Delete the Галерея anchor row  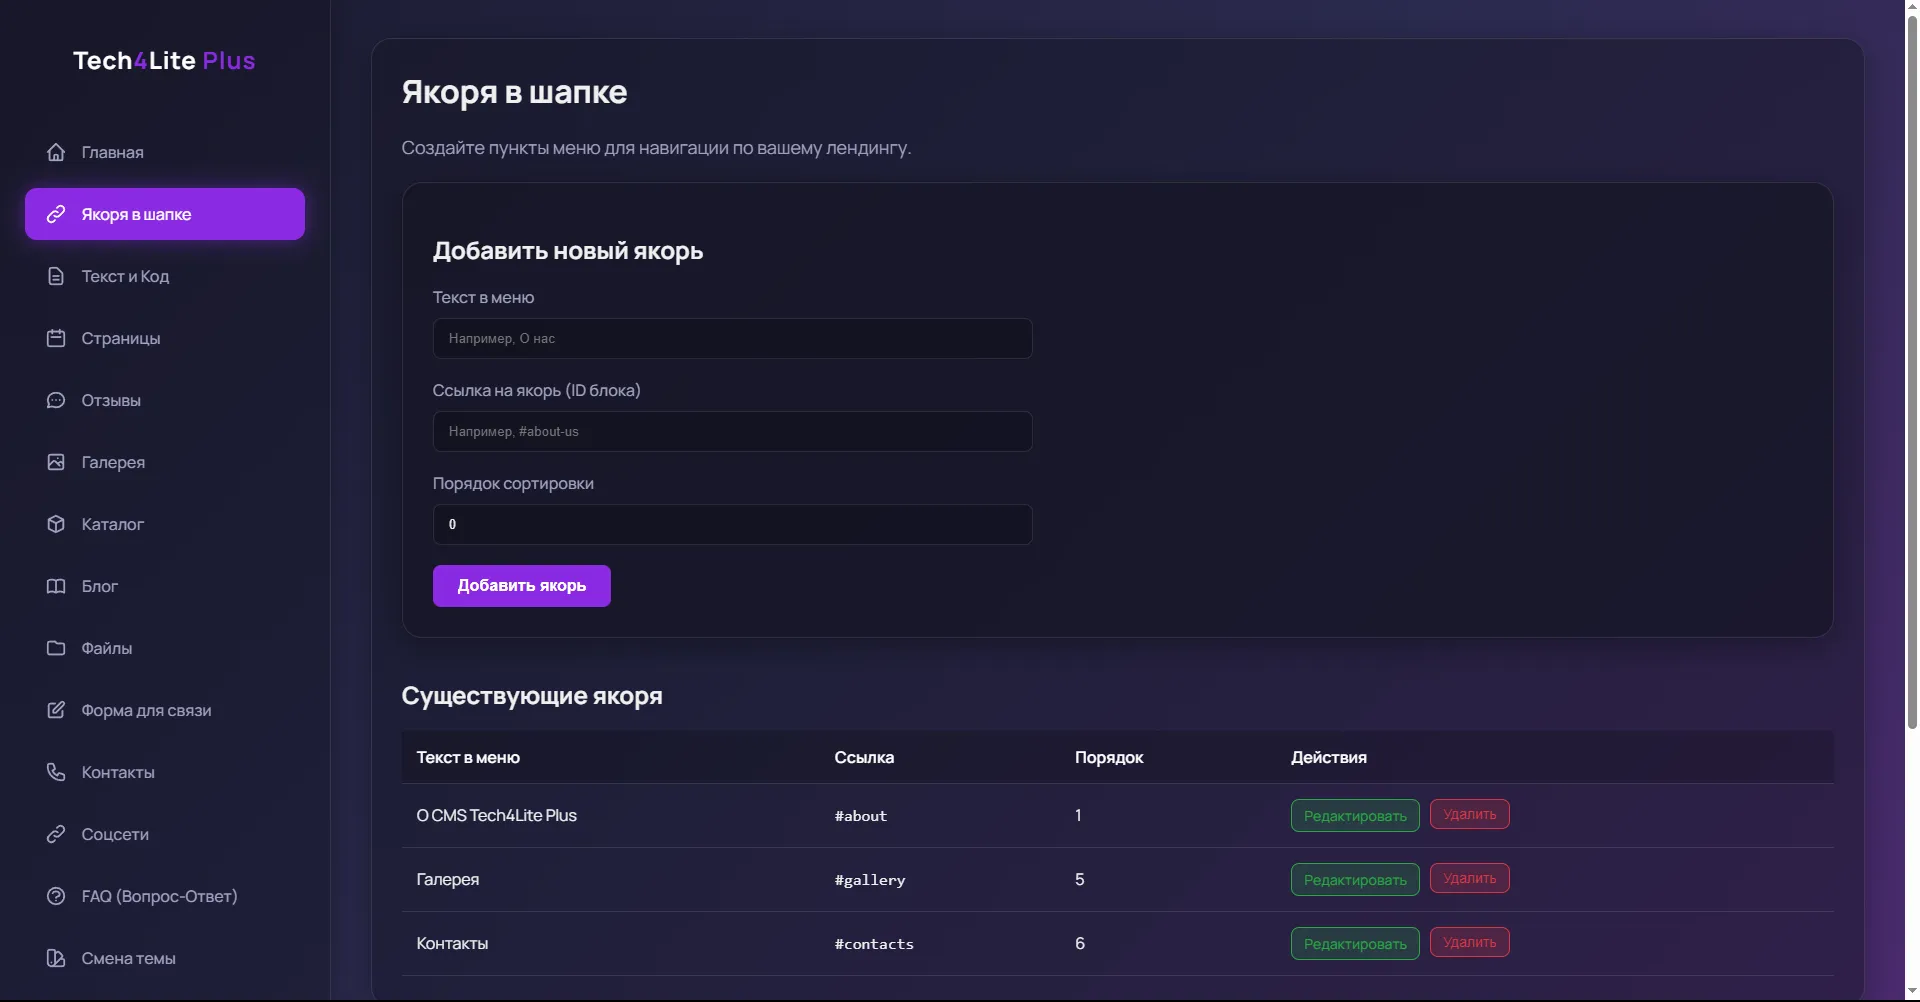[1469, 879]
